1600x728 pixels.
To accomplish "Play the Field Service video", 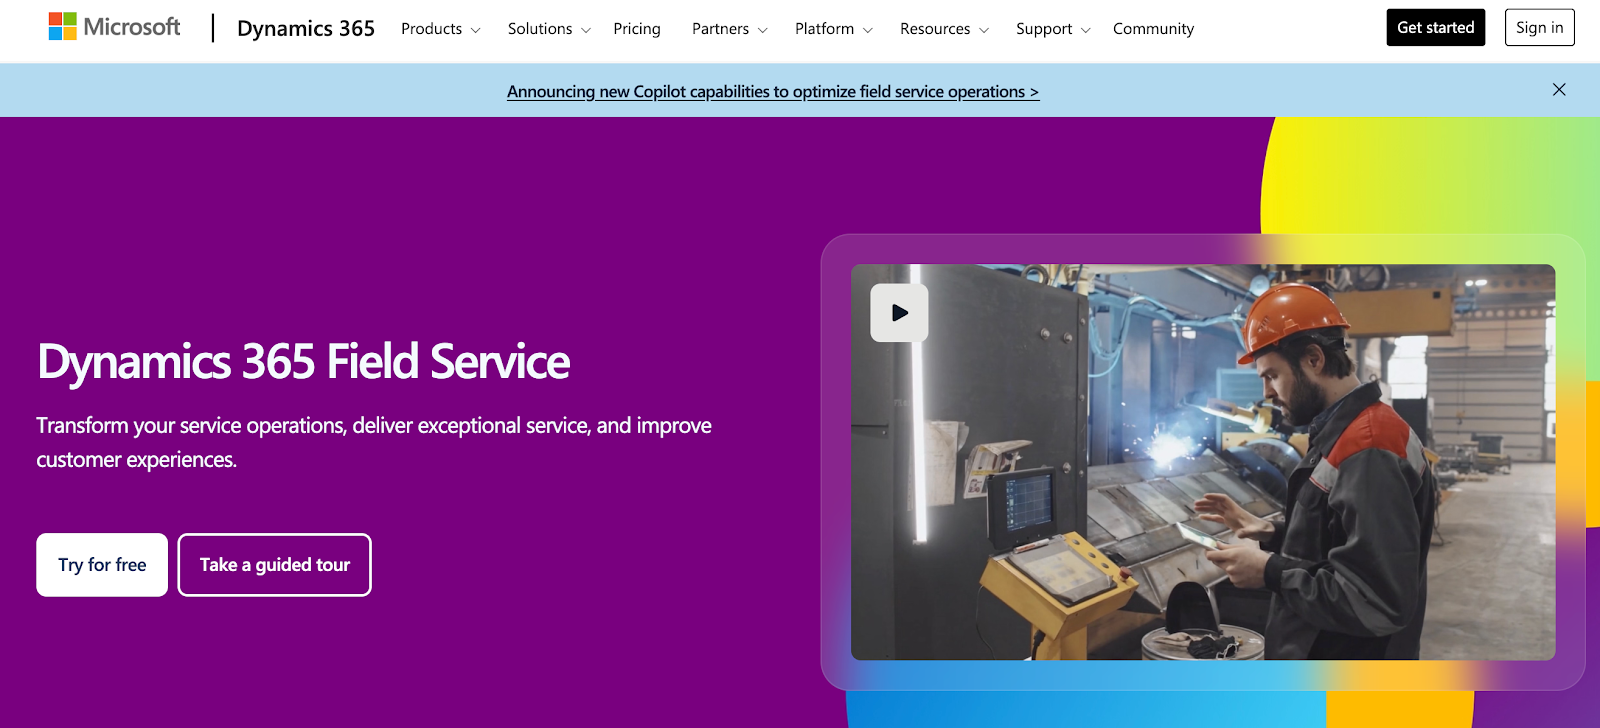I will tap(899, 313).
